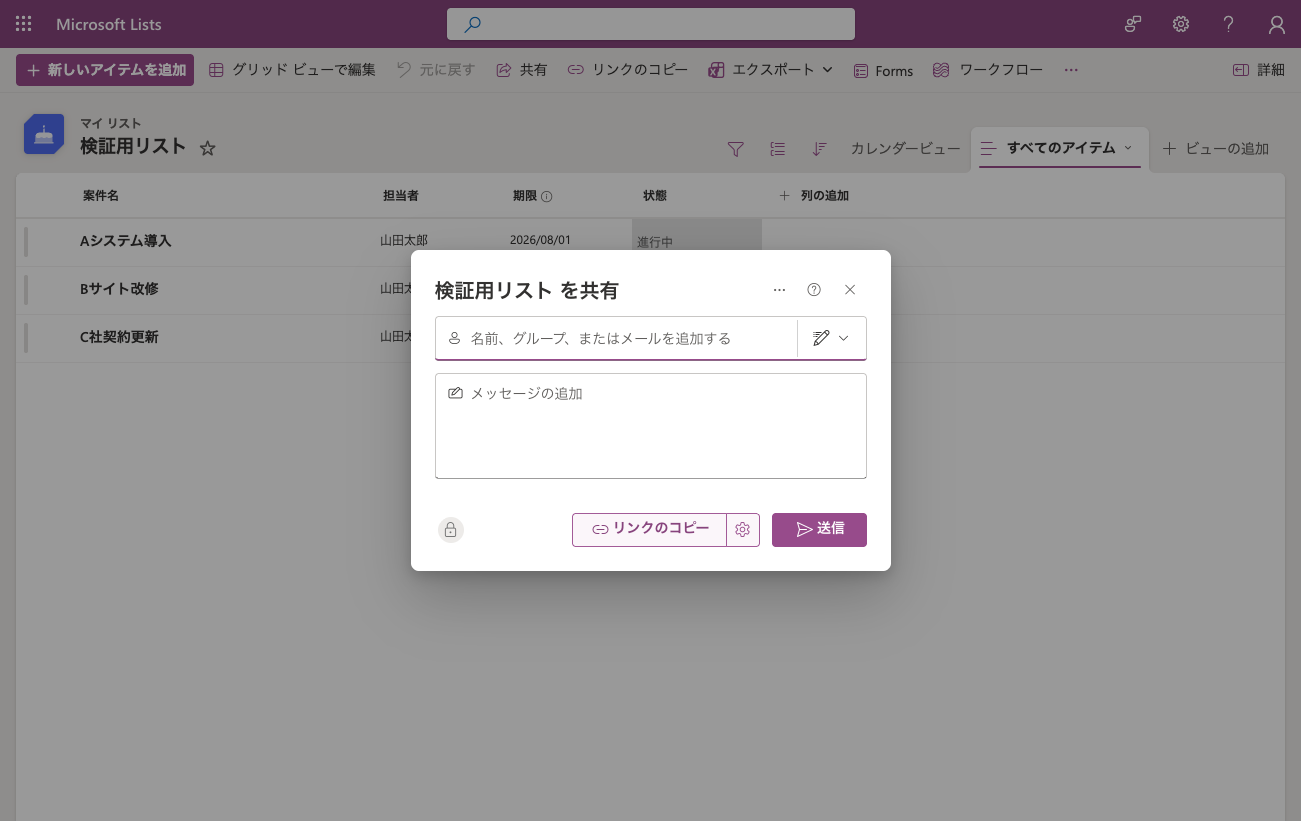This screenshot has height=821, width=1301.
Task: Click the search box in header
Action: (651, 24)
